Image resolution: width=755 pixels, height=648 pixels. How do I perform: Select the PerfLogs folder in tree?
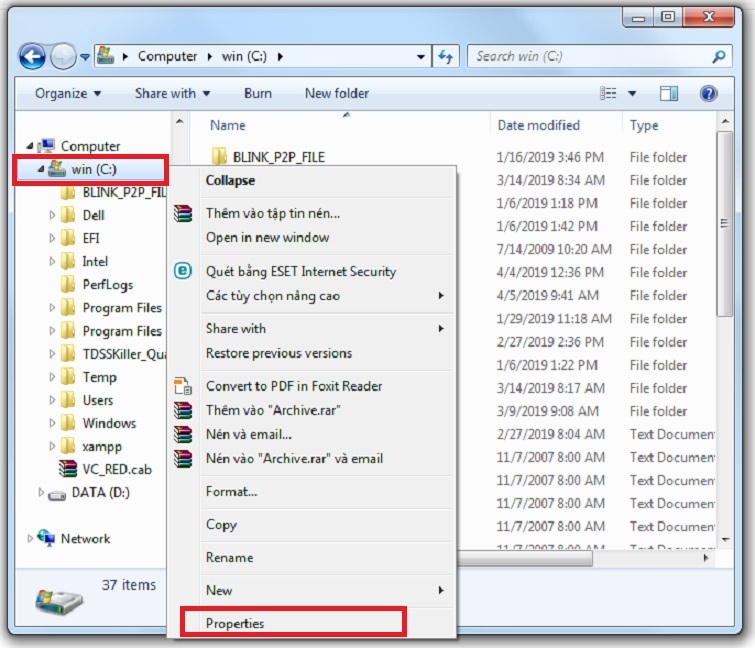click(107, 285)
